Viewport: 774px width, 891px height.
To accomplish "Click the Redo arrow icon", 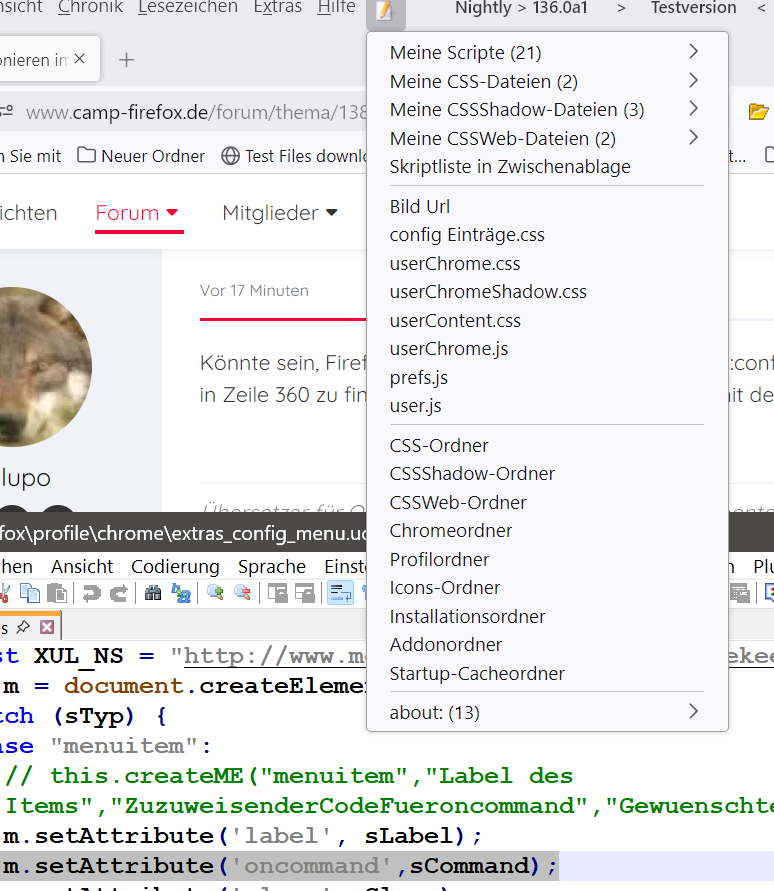I will click(119, 594).
